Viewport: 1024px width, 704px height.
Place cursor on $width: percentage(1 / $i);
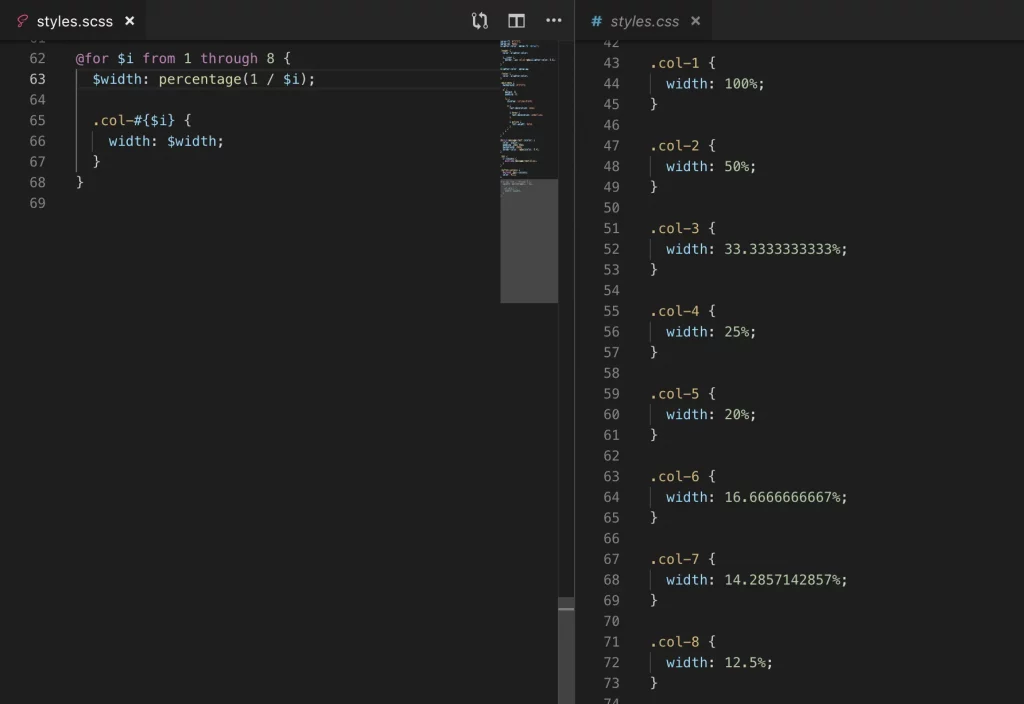[203, 79]
